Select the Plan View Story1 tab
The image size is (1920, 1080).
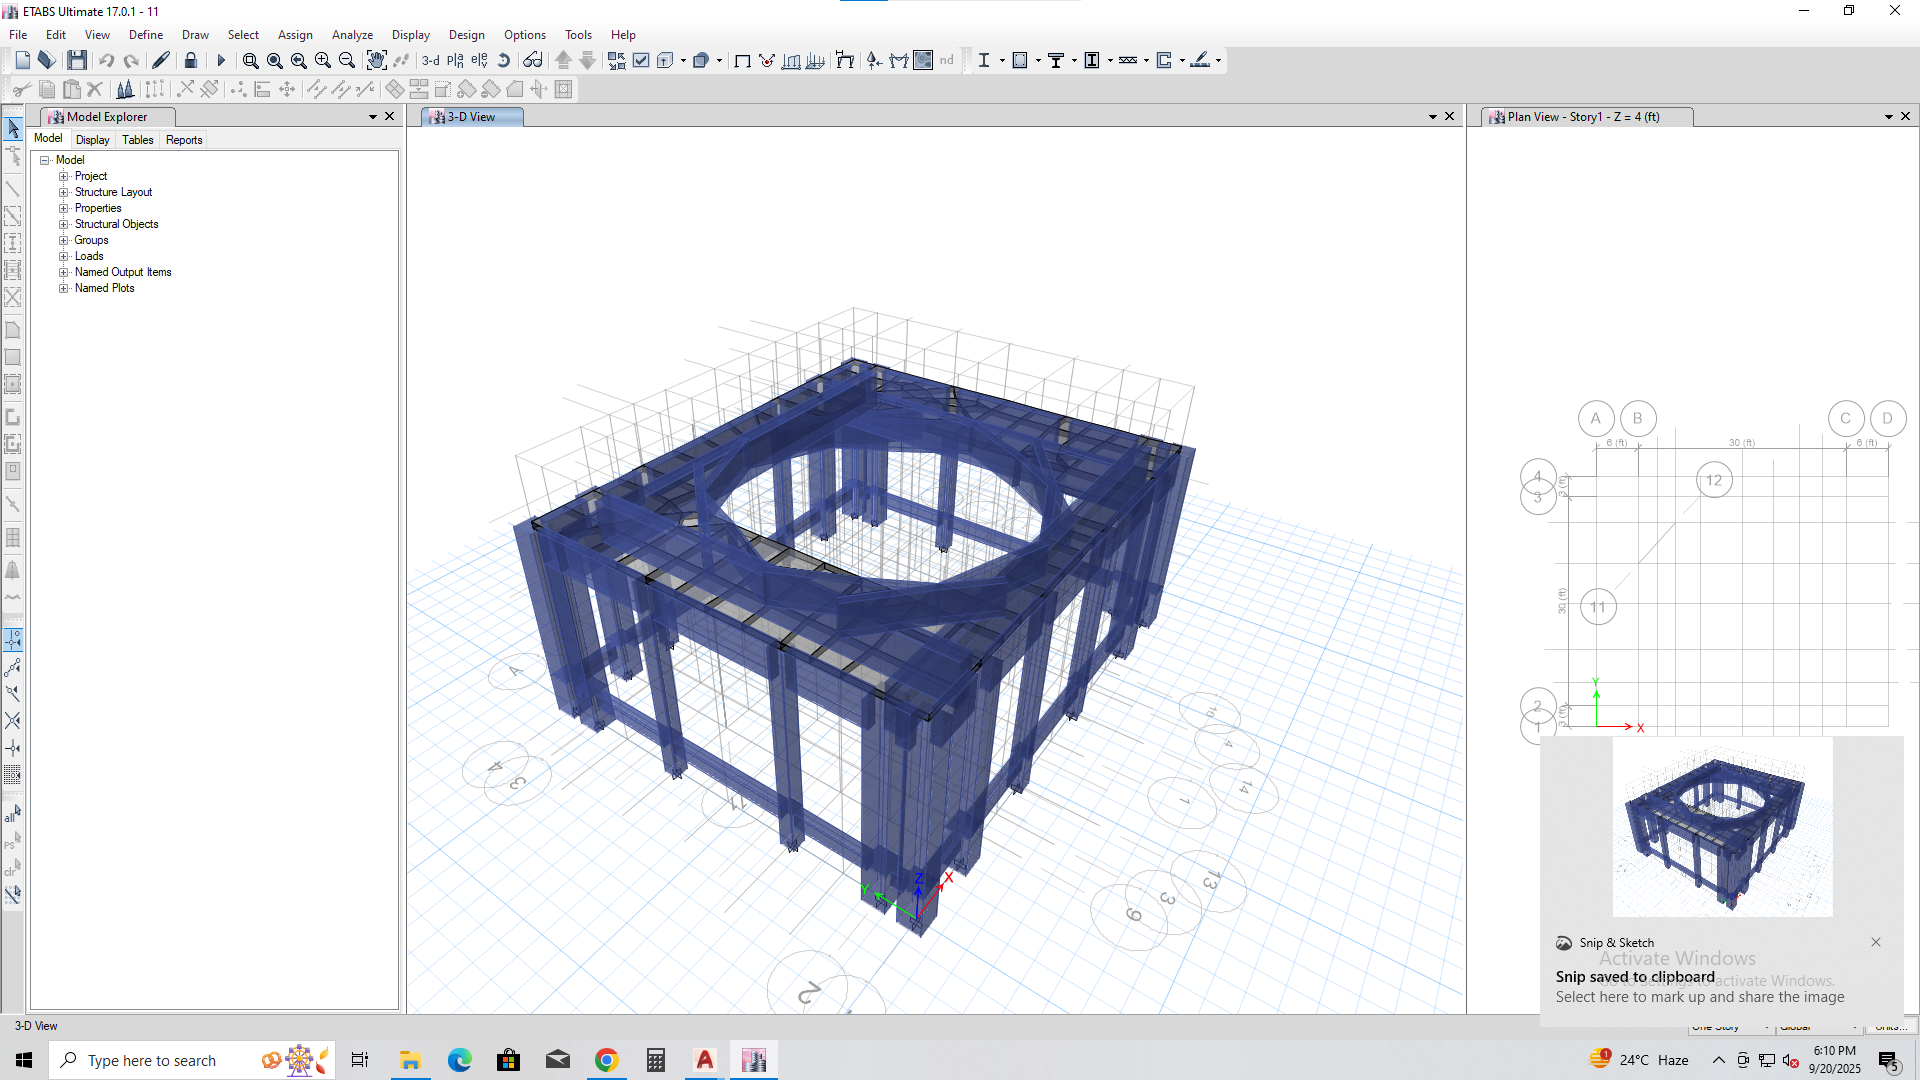1586,117
